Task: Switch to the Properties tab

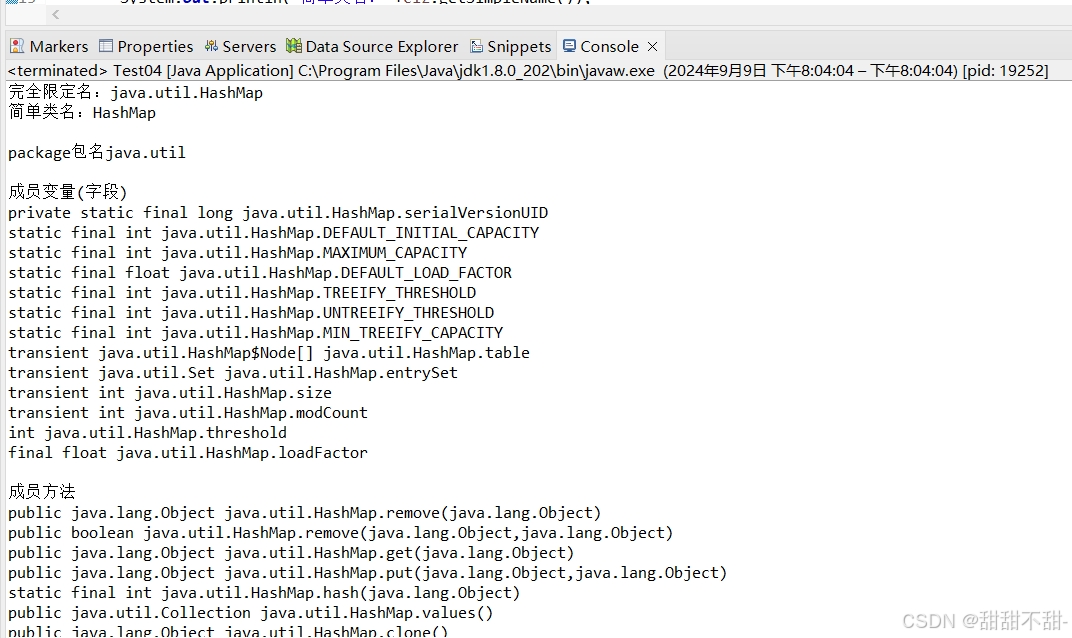Action: (146, 46)
